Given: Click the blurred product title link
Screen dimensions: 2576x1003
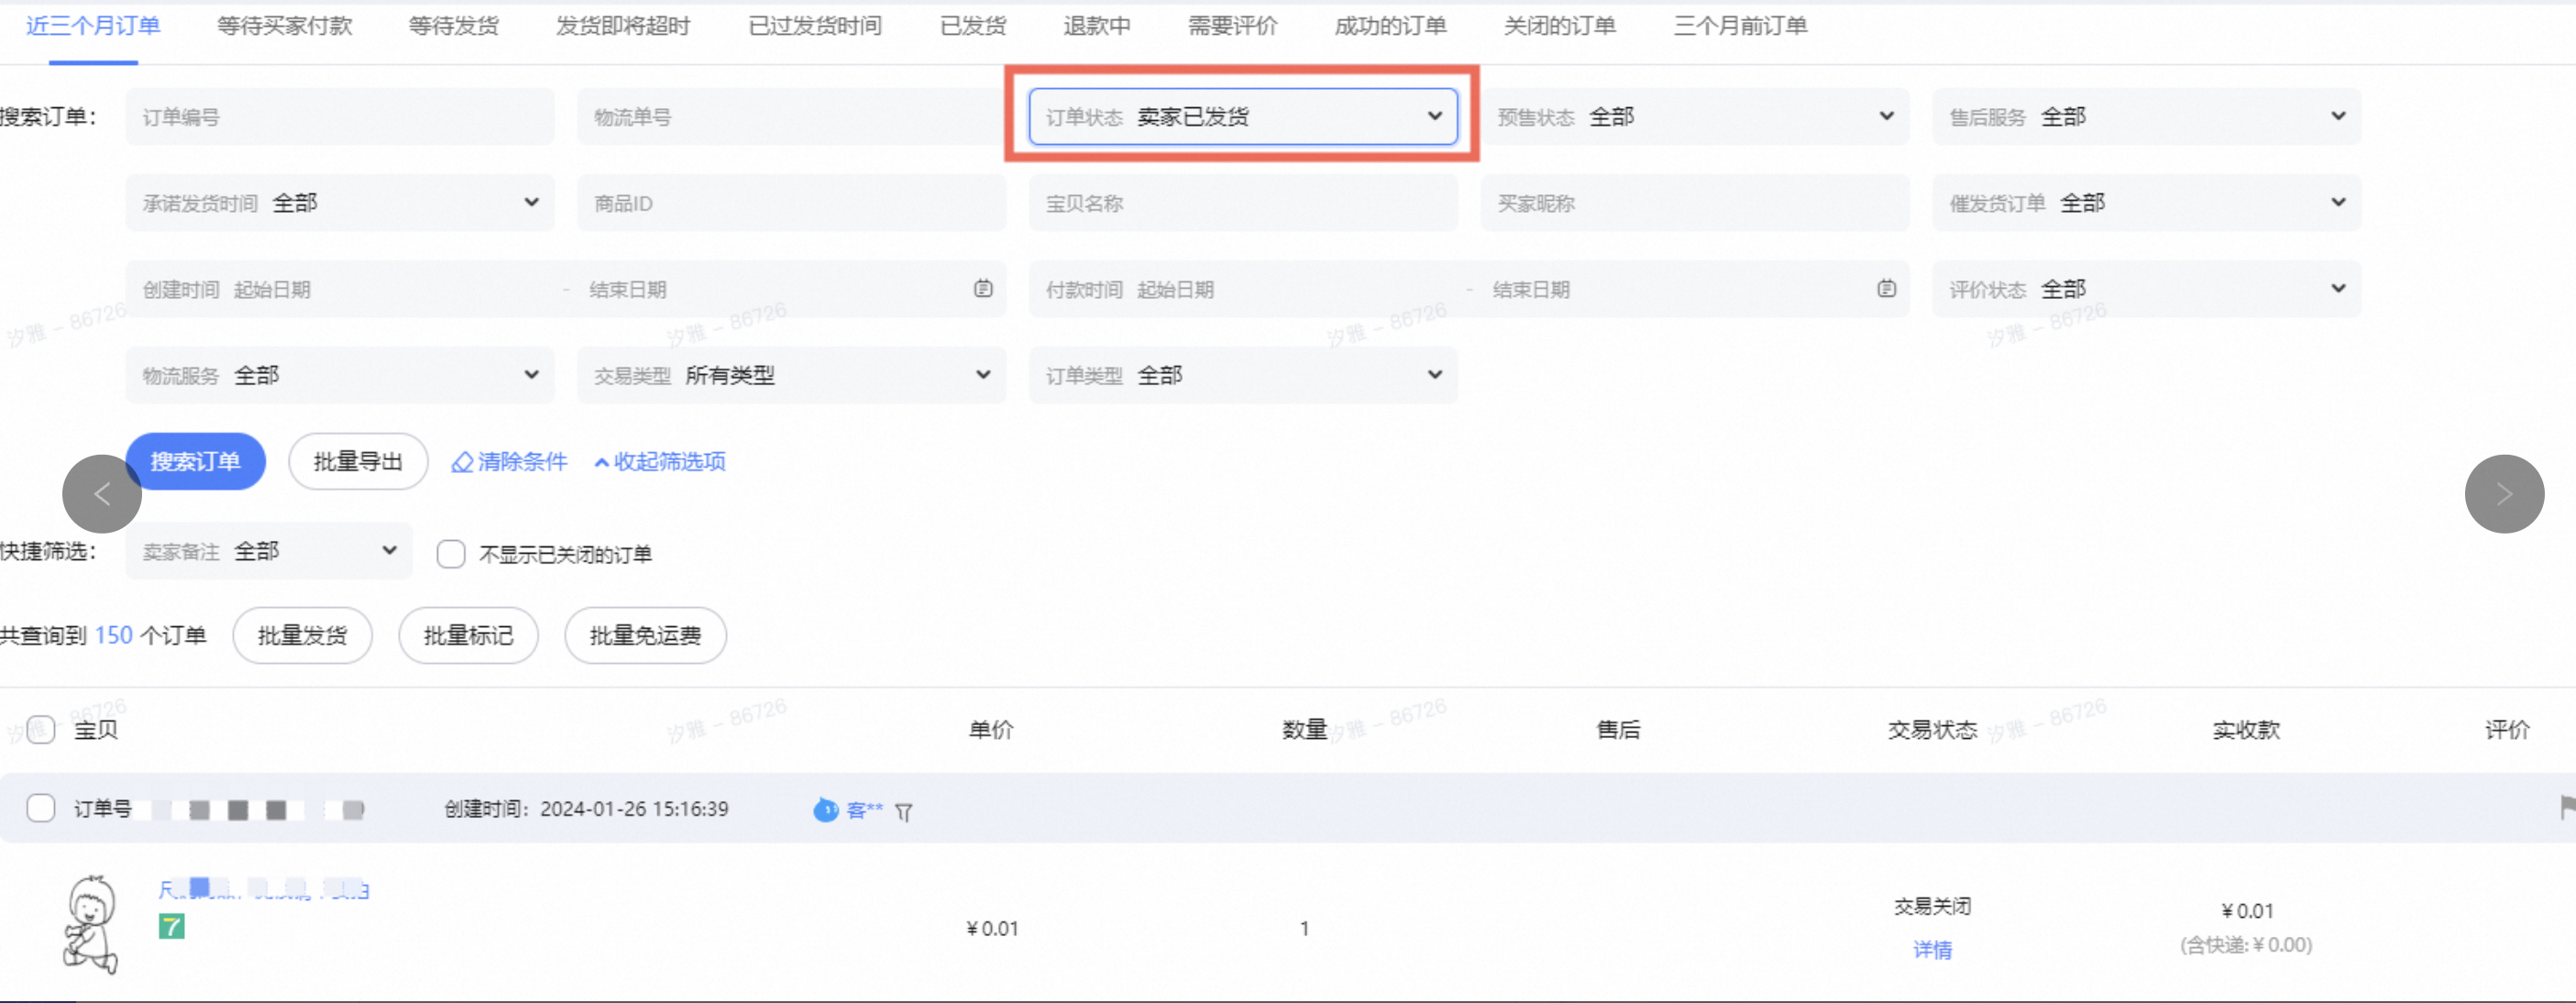Looking at the screenshot, I should 264,889.
